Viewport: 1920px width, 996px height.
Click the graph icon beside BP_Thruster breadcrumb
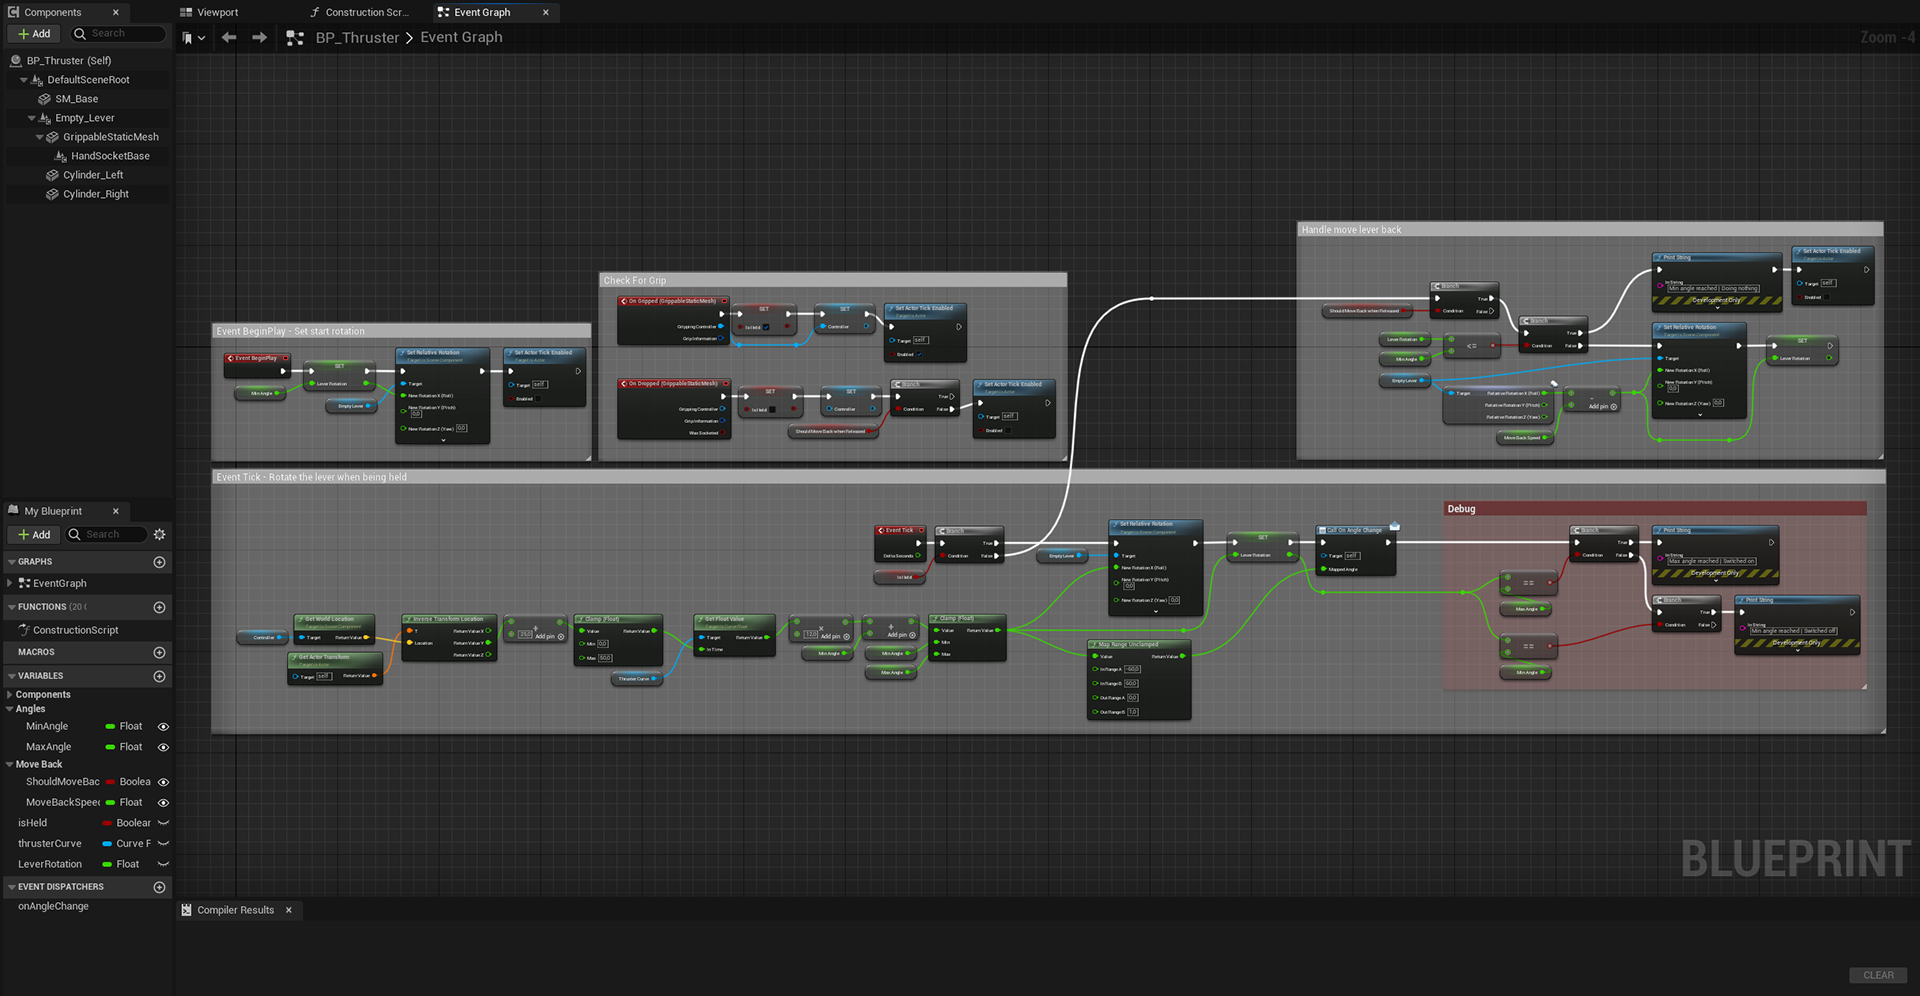point(295,38)
